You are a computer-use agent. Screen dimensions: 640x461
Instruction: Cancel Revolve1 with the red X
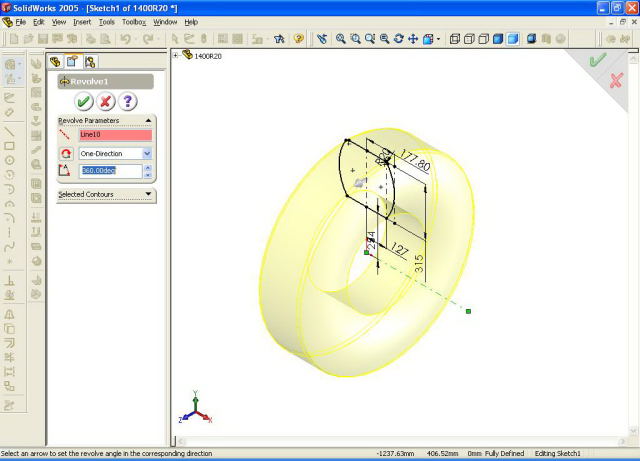106,101
